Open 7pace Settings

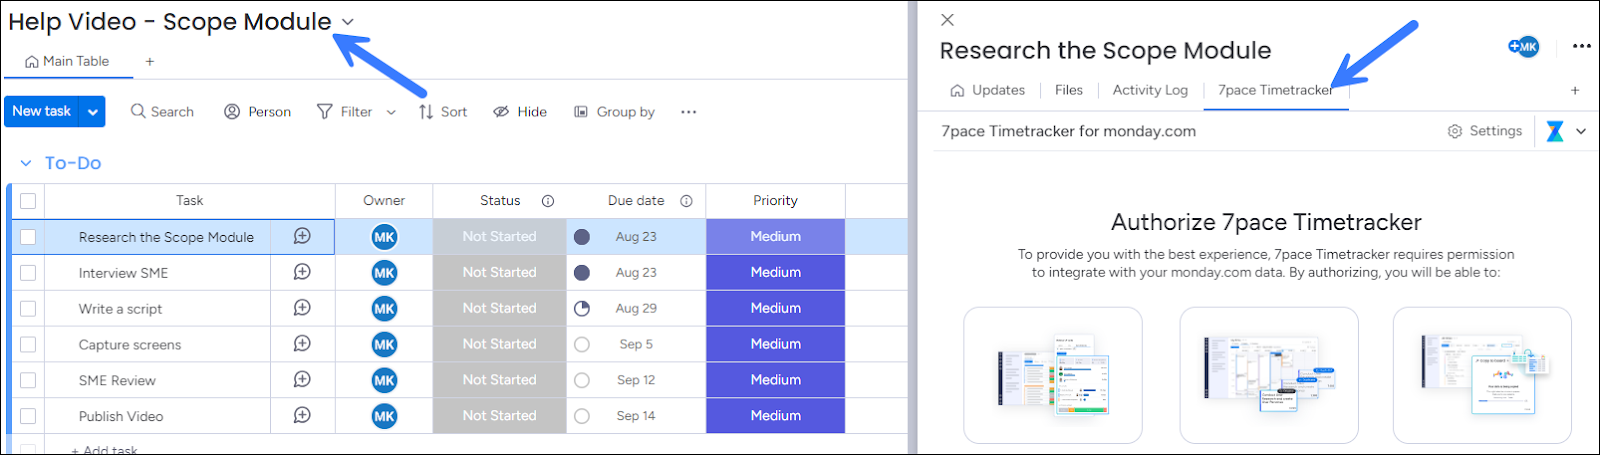click(x=1485, y=131)
